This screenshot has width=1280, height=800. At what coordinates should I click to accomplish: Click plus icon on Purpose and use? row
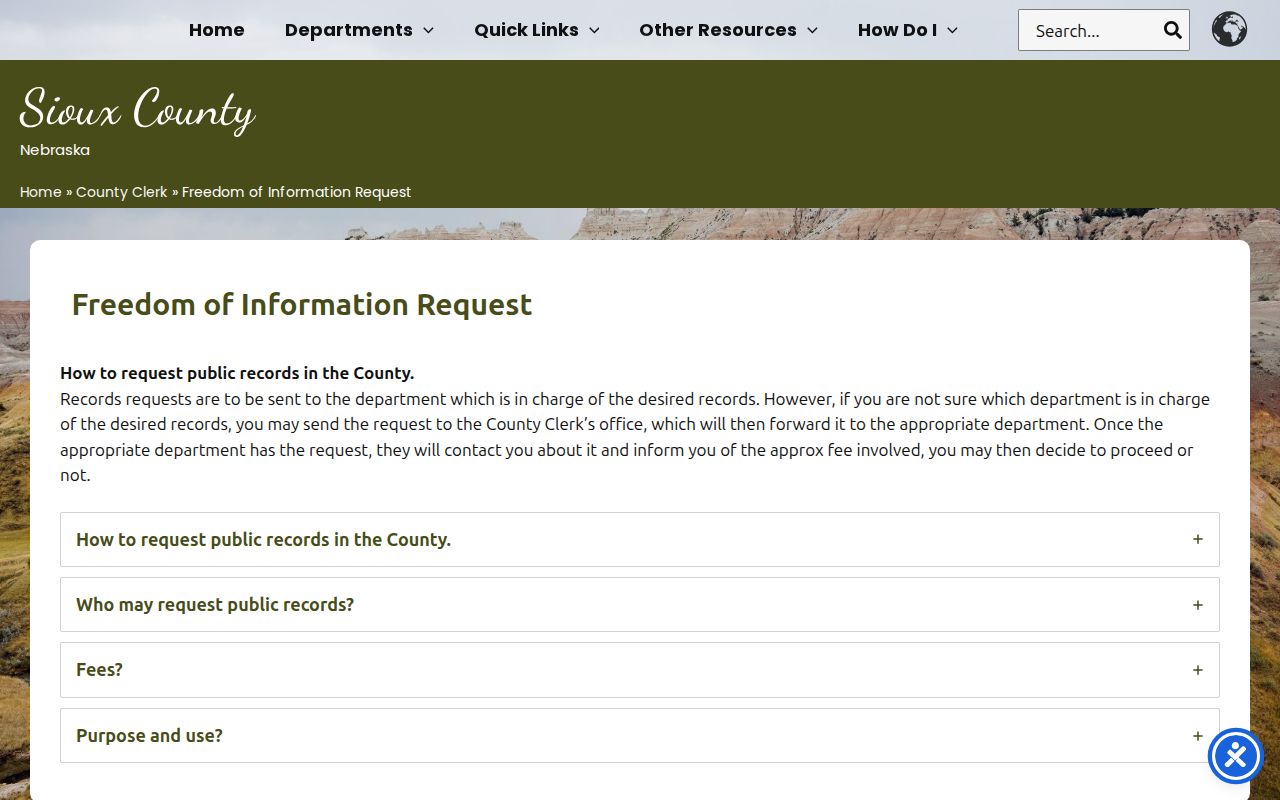tap(1198, 736)
